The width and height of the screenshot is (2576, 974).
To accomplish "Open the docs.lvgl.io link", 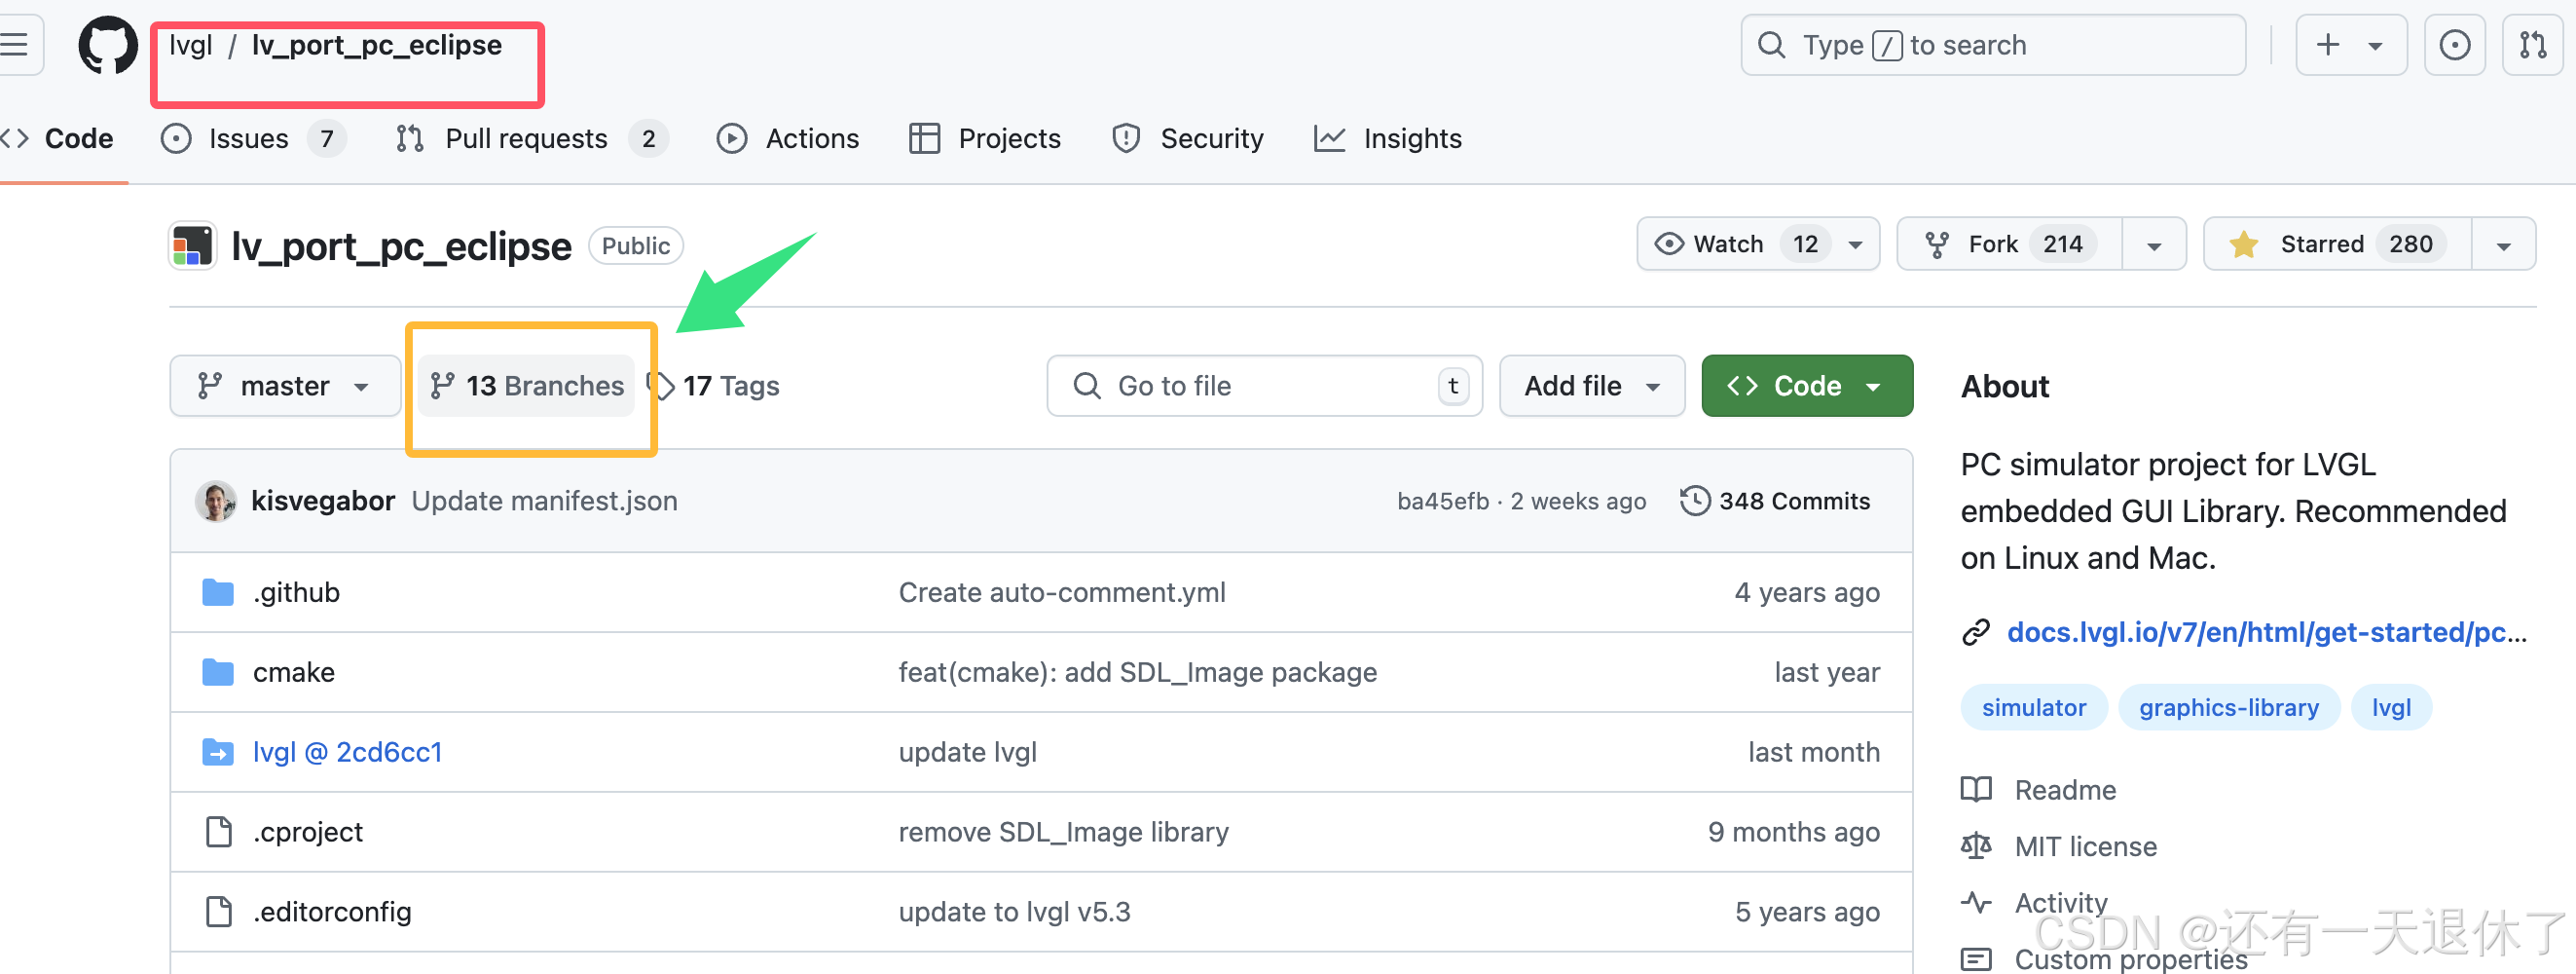I will (2266, 632).
